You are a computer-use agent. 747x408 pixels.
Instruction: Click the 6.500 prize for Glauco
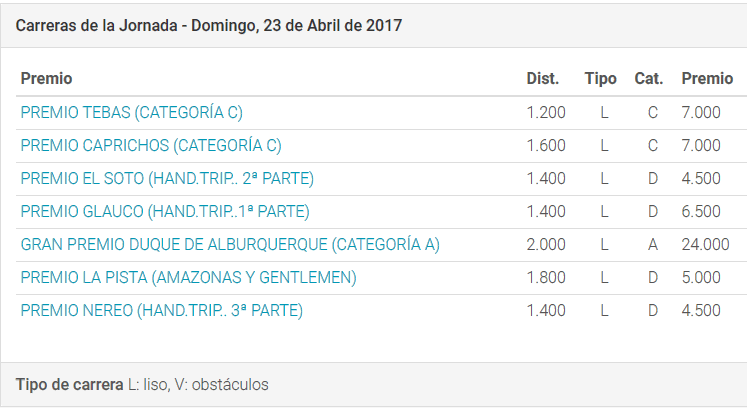(701, 211)
